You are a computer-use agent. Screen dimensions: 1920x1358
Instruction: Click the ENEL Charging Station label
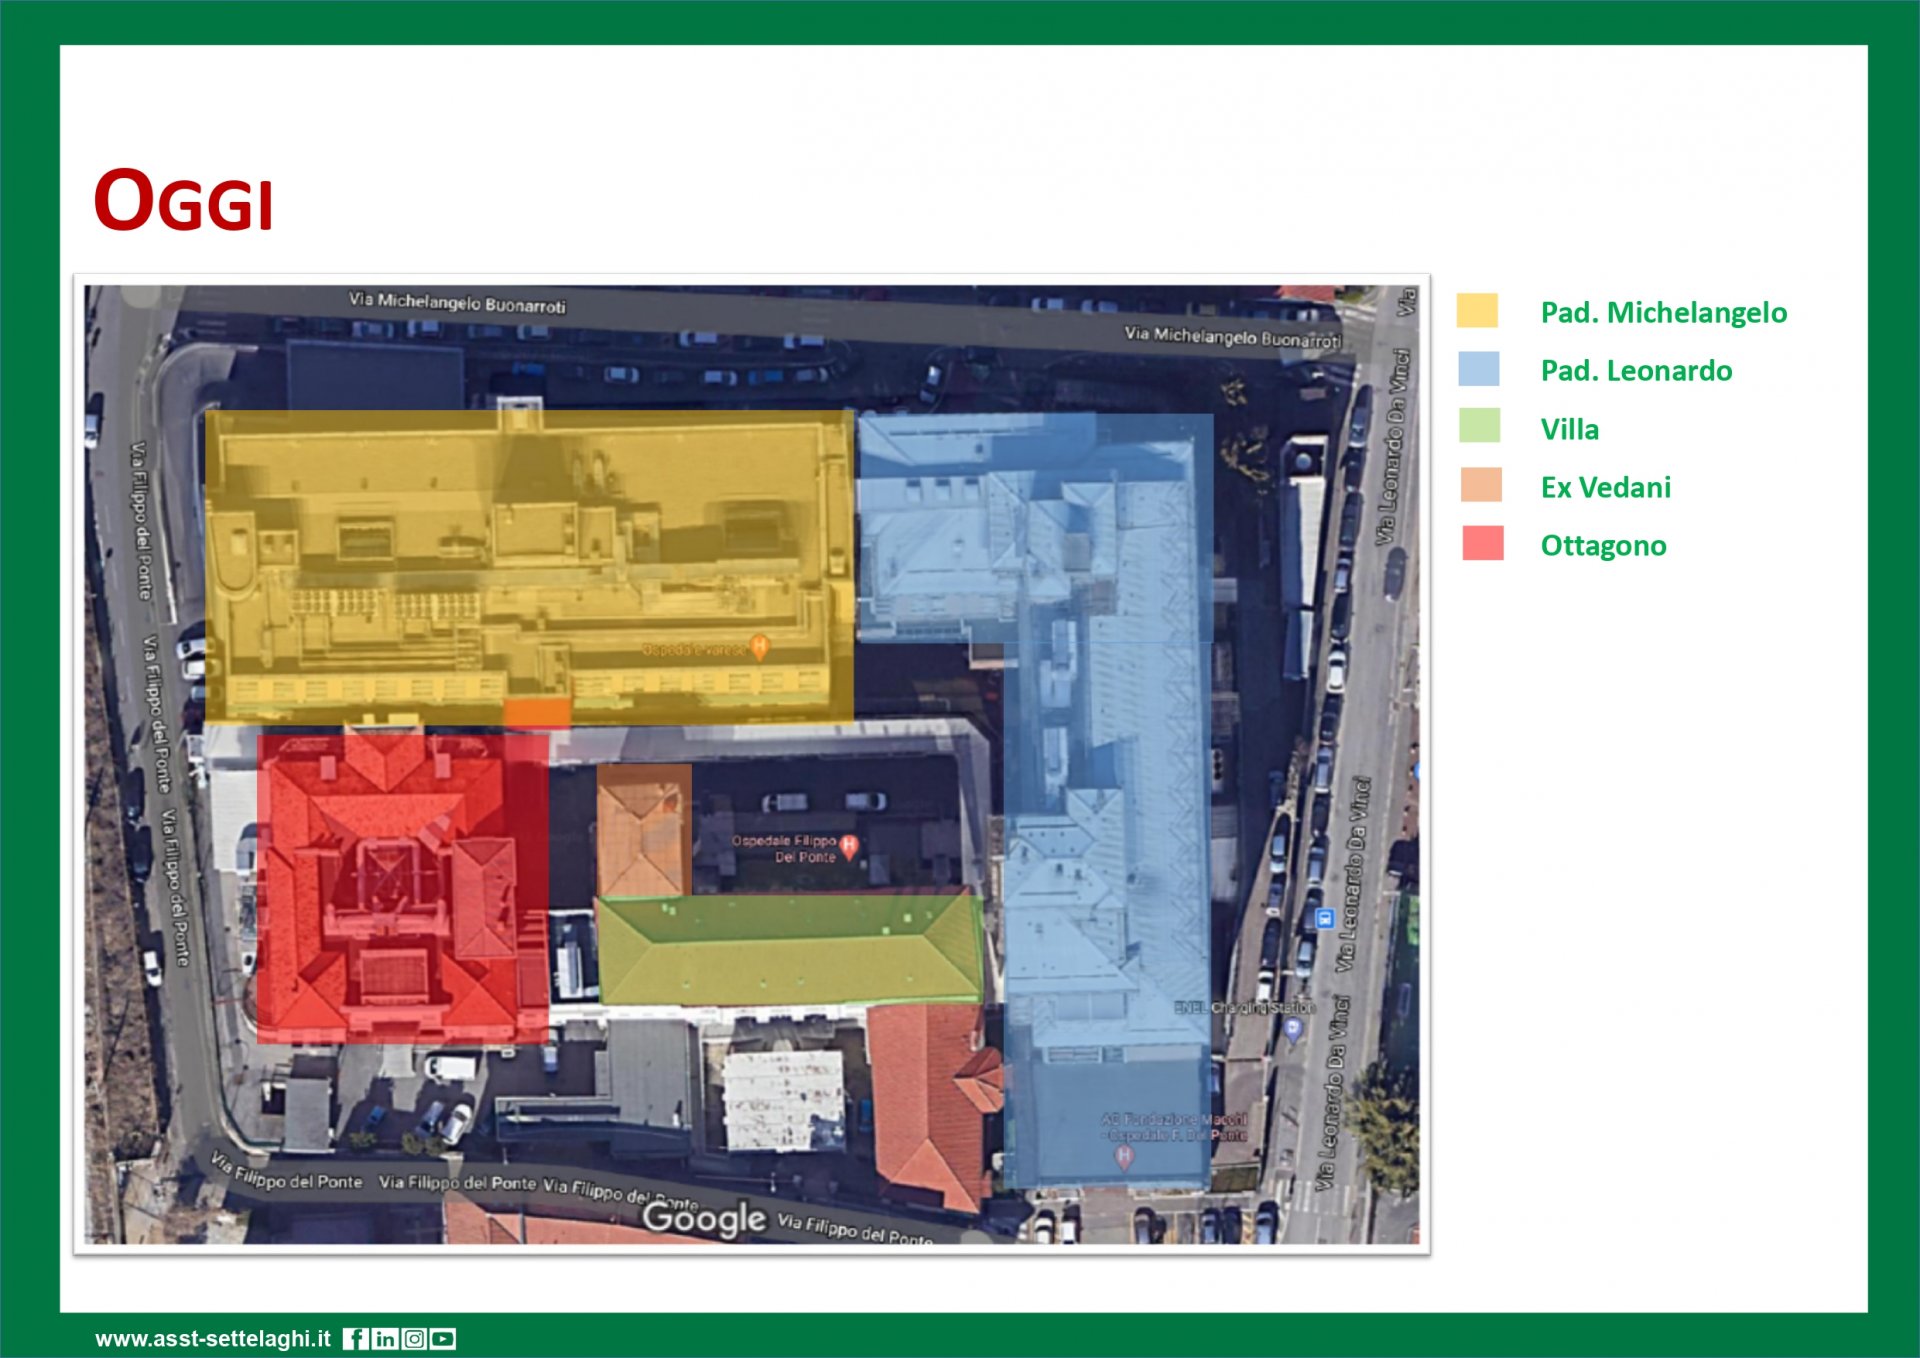1244,1007
